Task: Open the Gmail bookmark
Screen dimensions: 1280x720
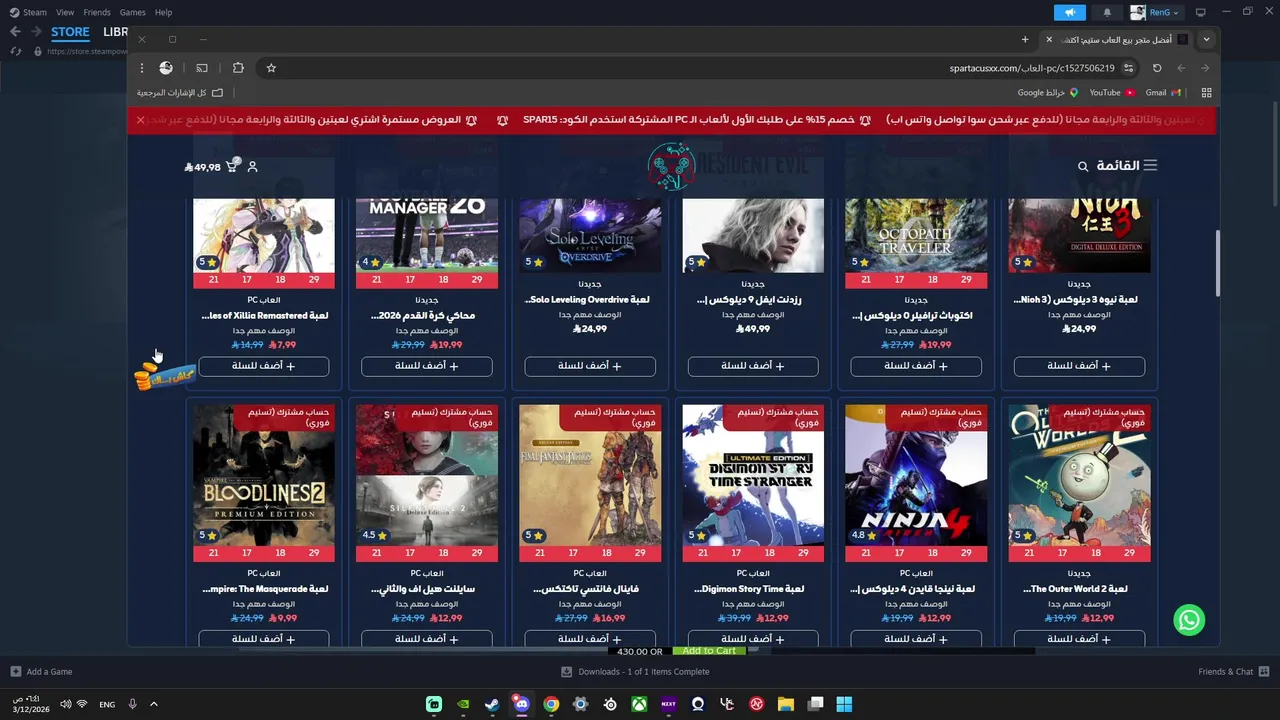Action: [1163, 93]
